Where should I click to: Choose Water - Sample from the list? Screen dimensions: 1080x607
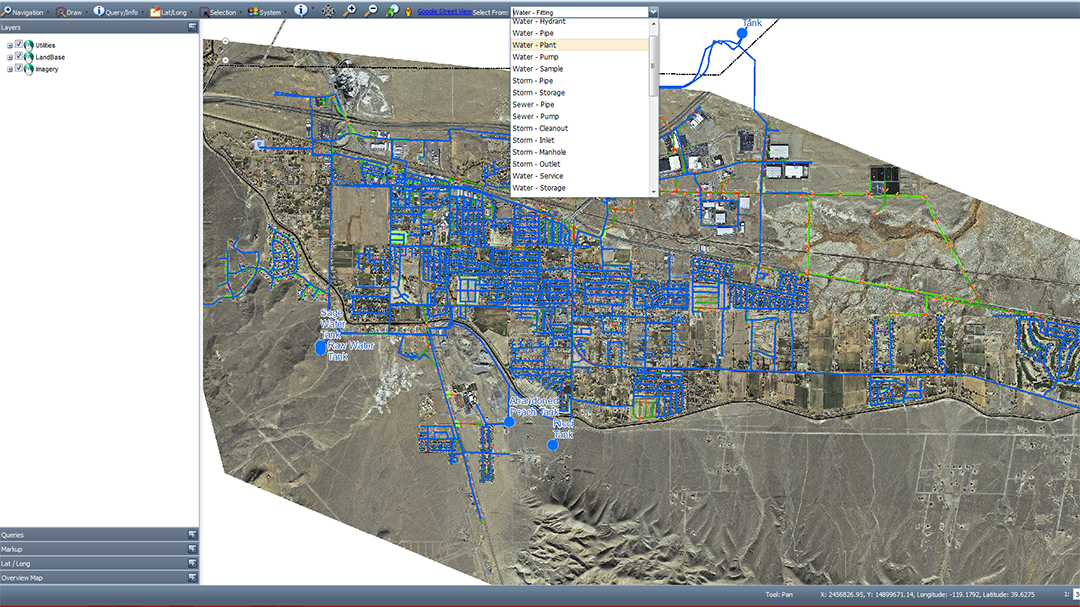click(x=579, y=69)
